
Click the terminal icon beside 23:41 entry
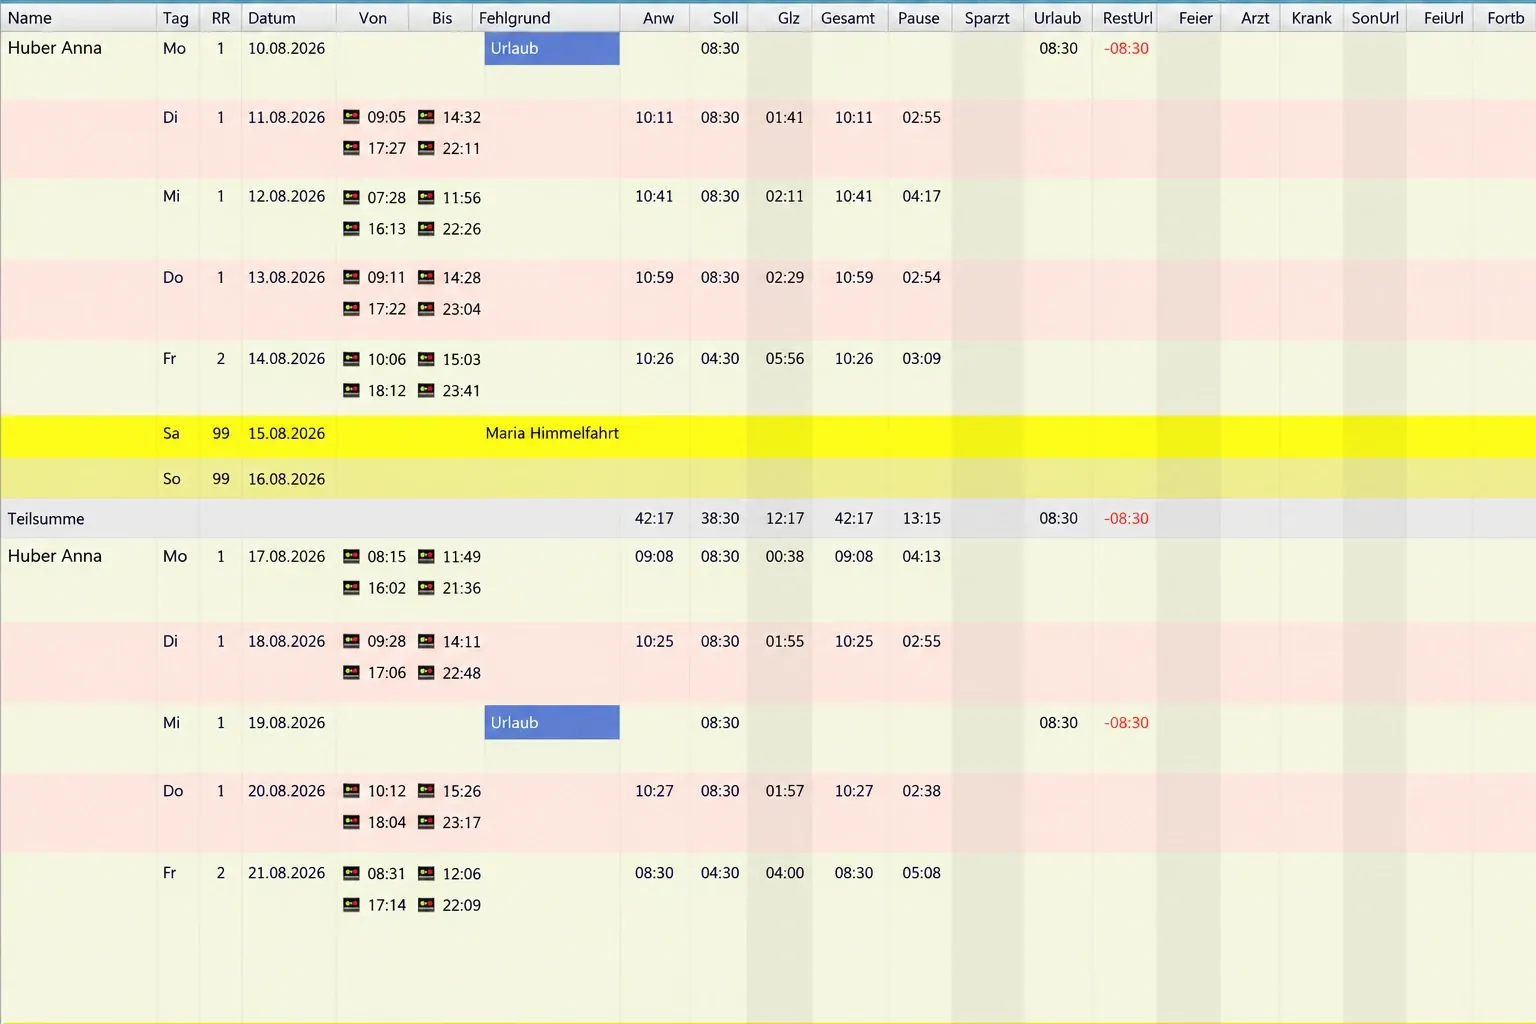tap(426, 391)
